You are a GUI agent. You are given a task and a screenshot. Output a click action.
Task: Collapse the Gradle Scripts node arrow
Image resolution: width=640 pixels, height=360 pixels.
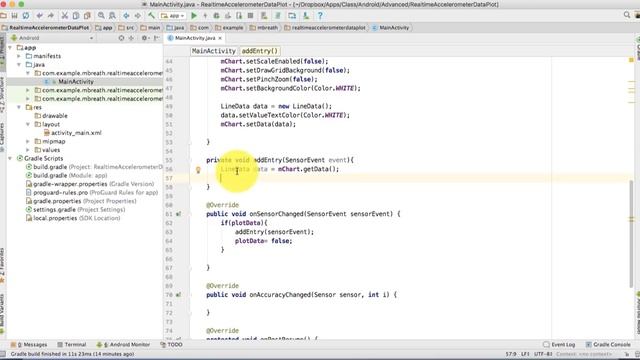pyautogui.click(x=10, y=158)
